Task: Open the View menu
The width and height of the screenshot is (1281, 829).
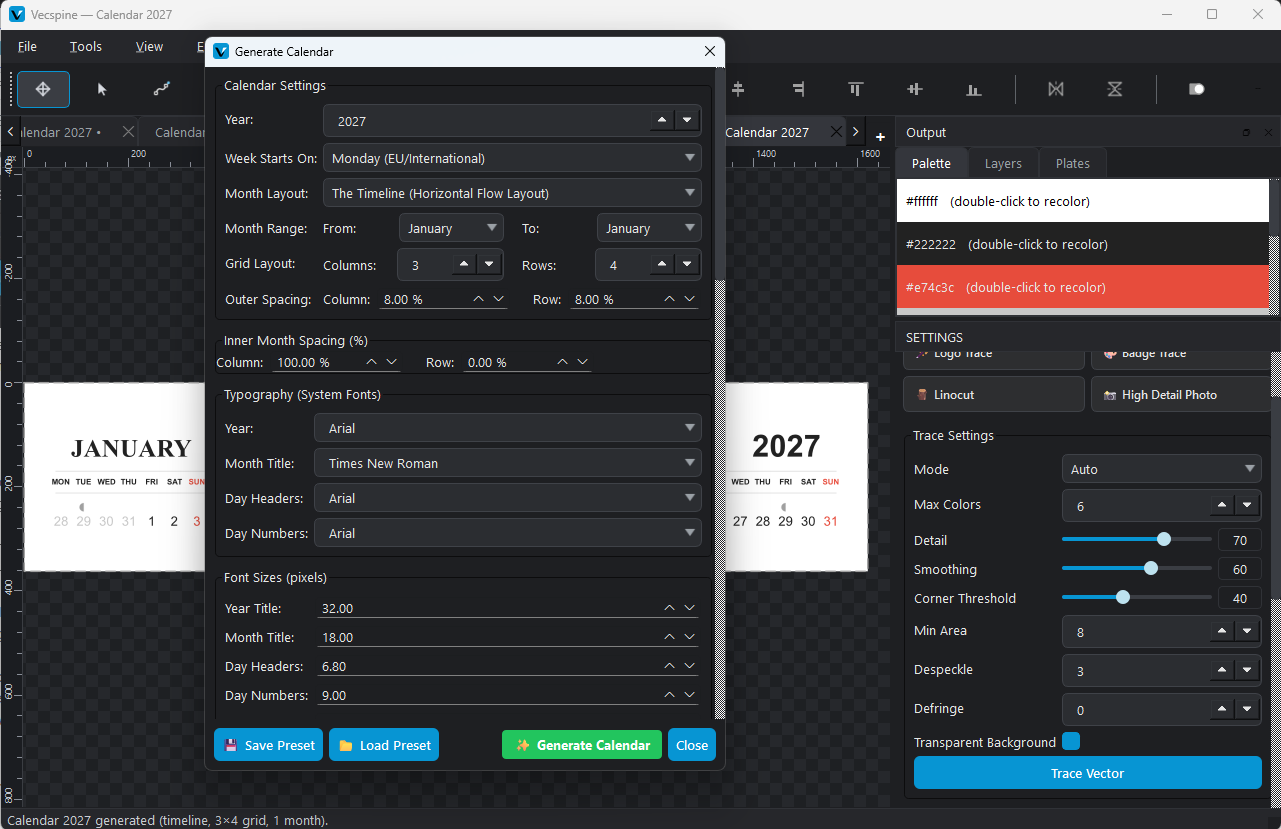Action: tap(149, 46)
